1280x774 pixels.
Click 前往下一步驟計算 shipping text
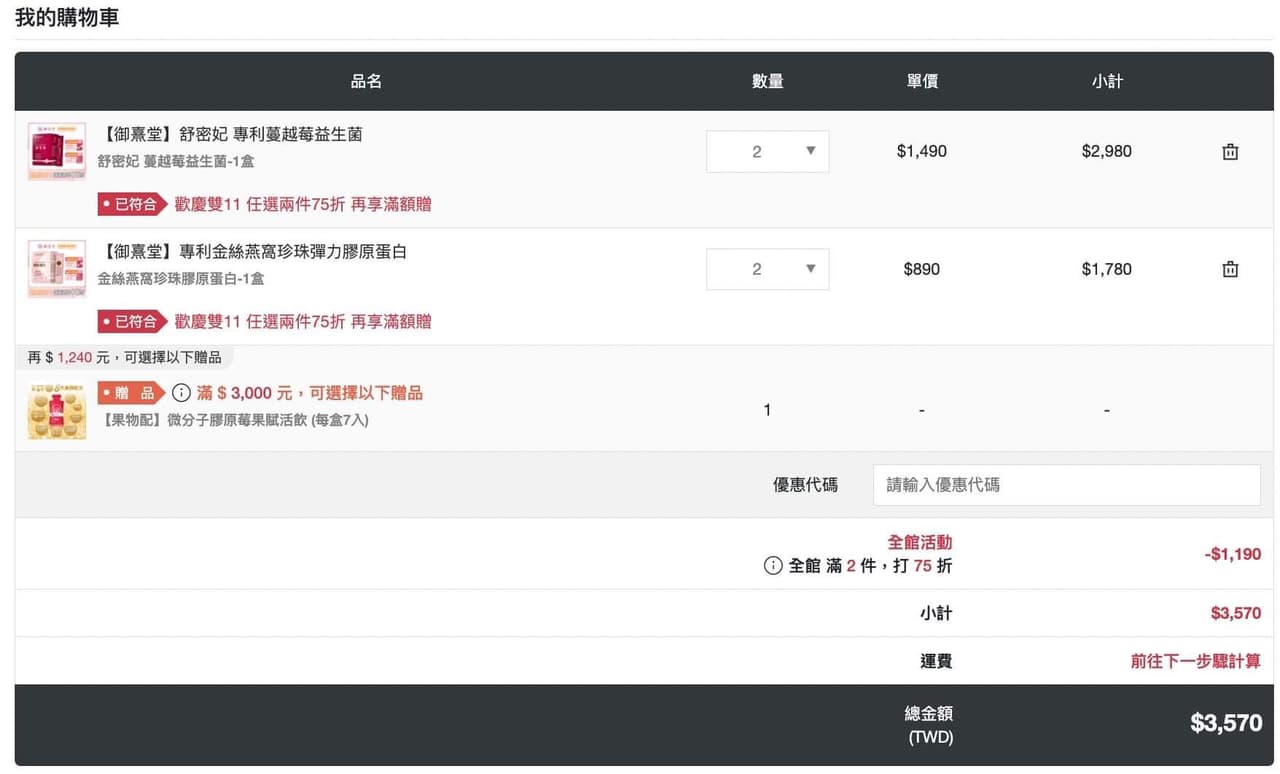pyautogui.click(x=1195, y=661)
